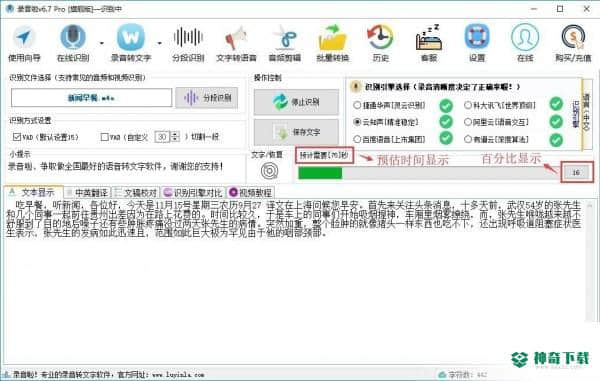Screen dimensions: 600x381
Task: Select 有道云[深度算法] engine
Action: tap(468, 139)
